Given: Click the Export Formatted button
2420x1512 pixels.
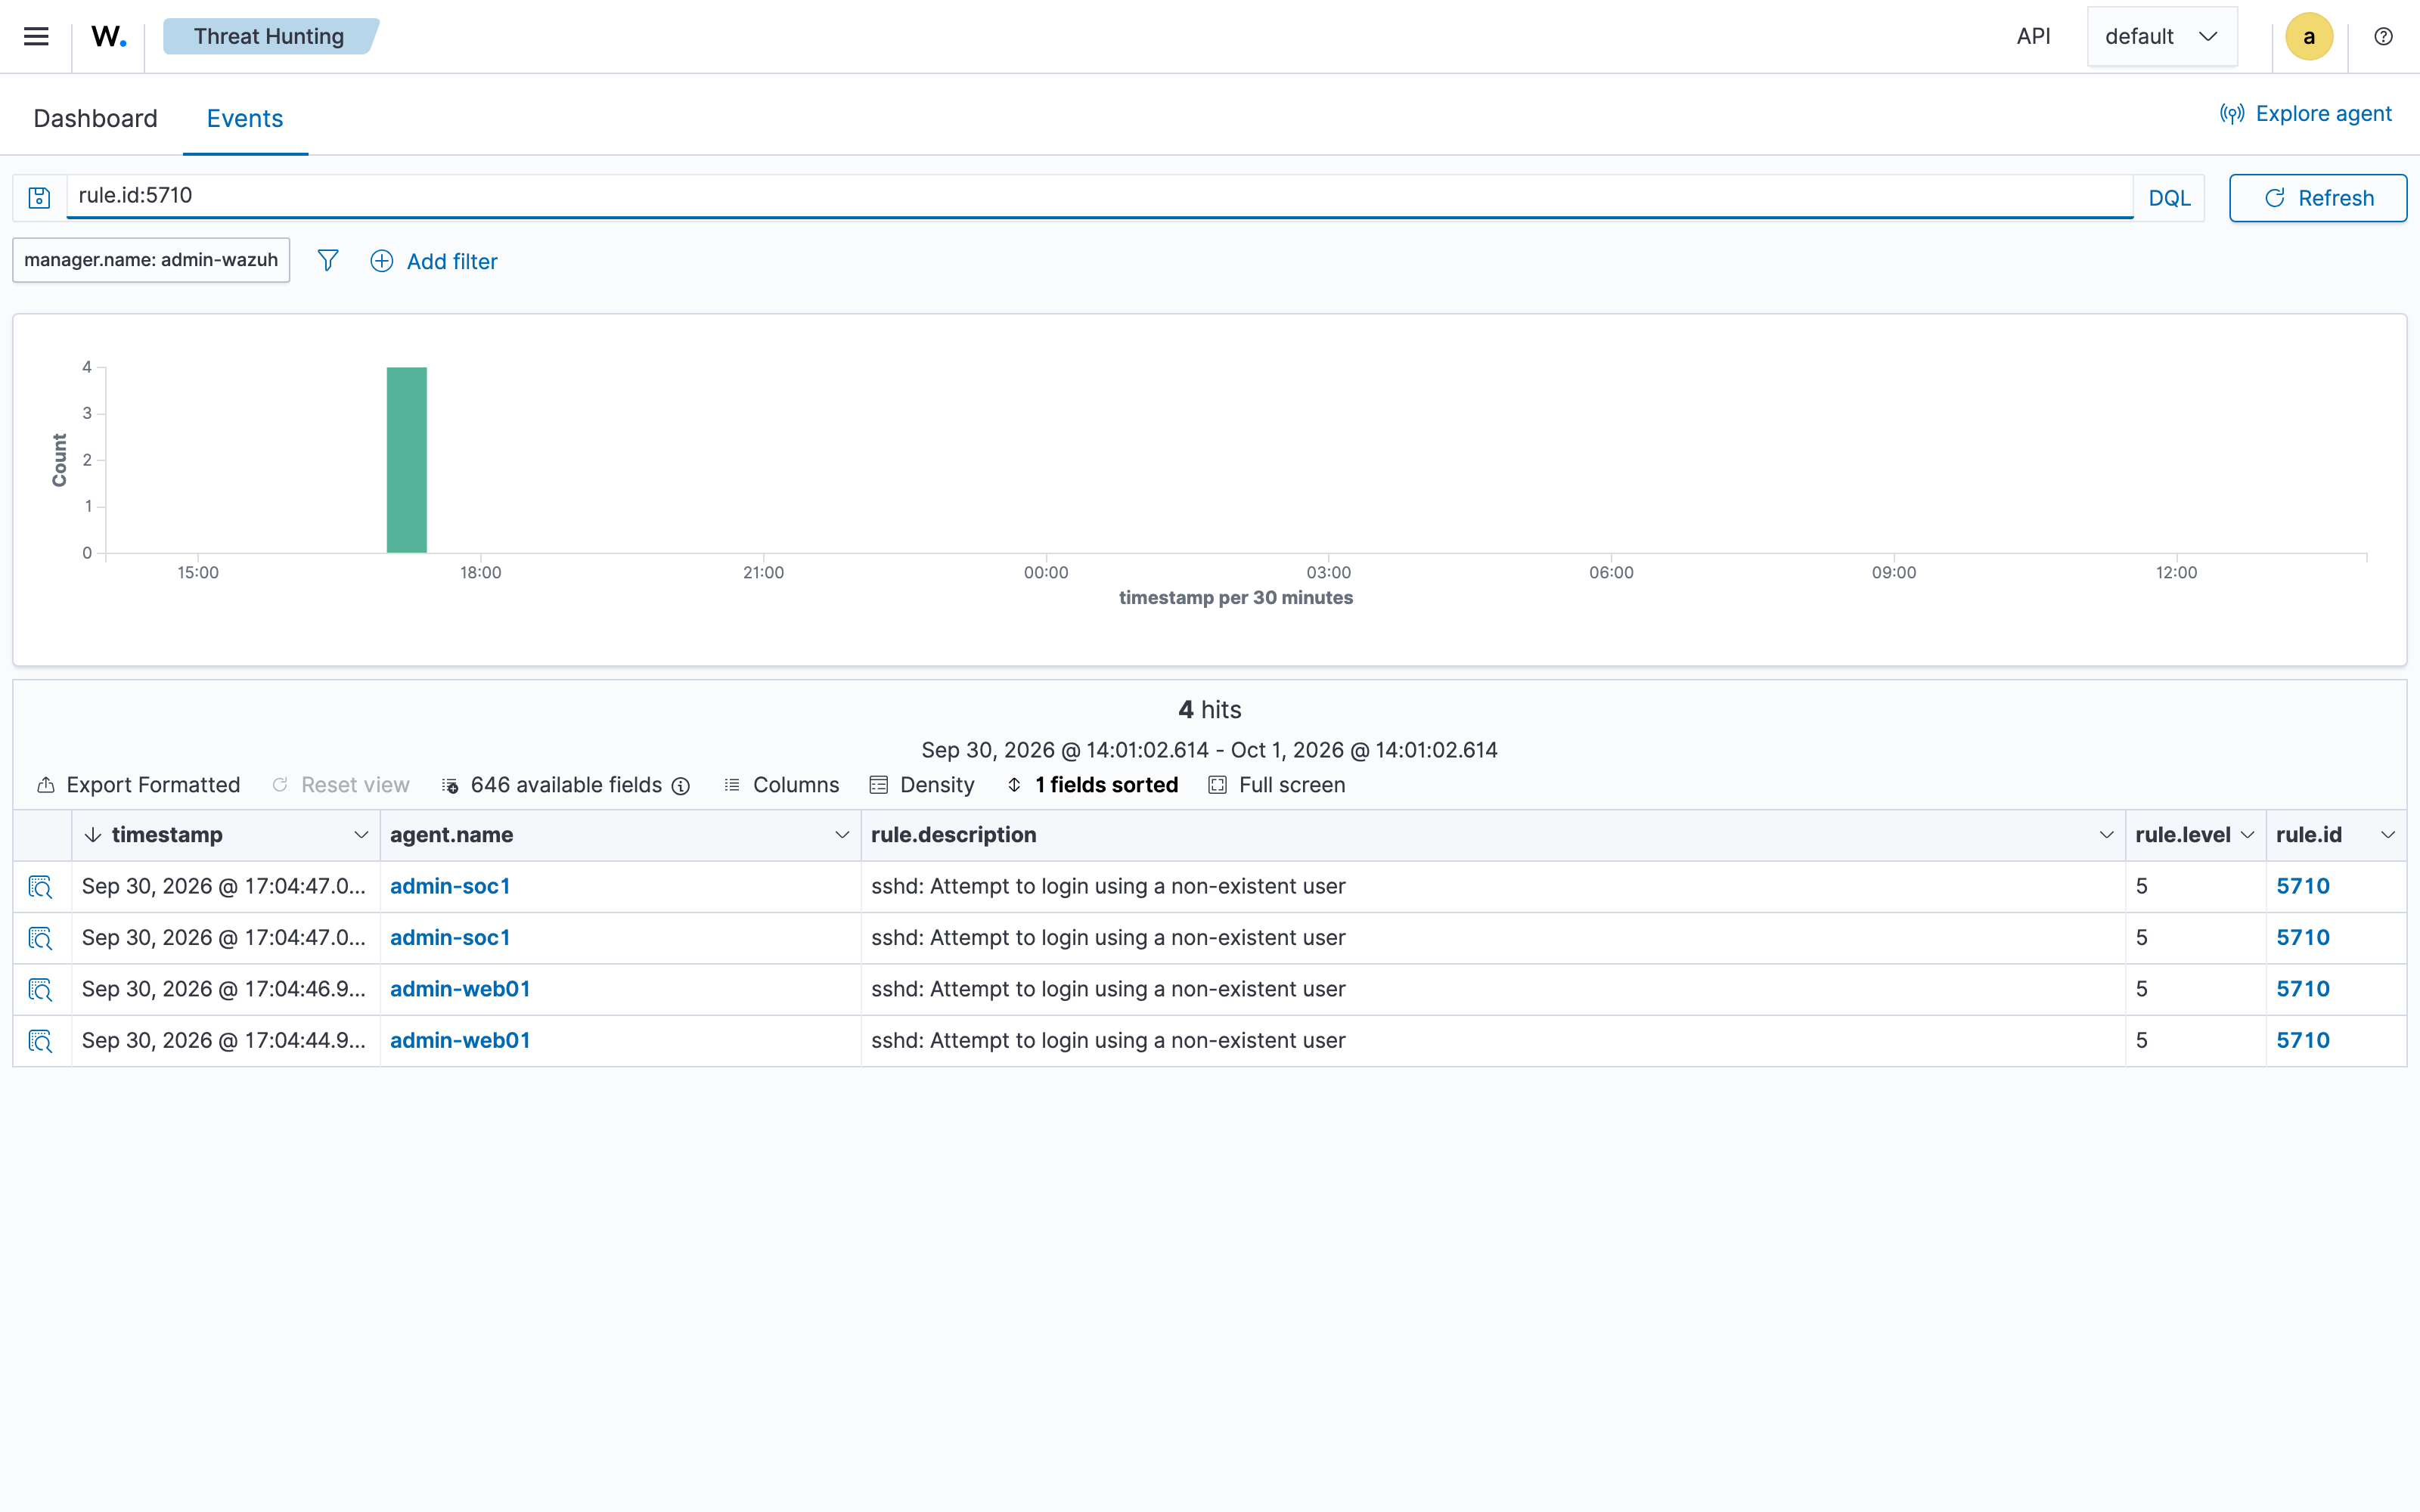Looking at the screenshot, I should [x=139, y=785].
